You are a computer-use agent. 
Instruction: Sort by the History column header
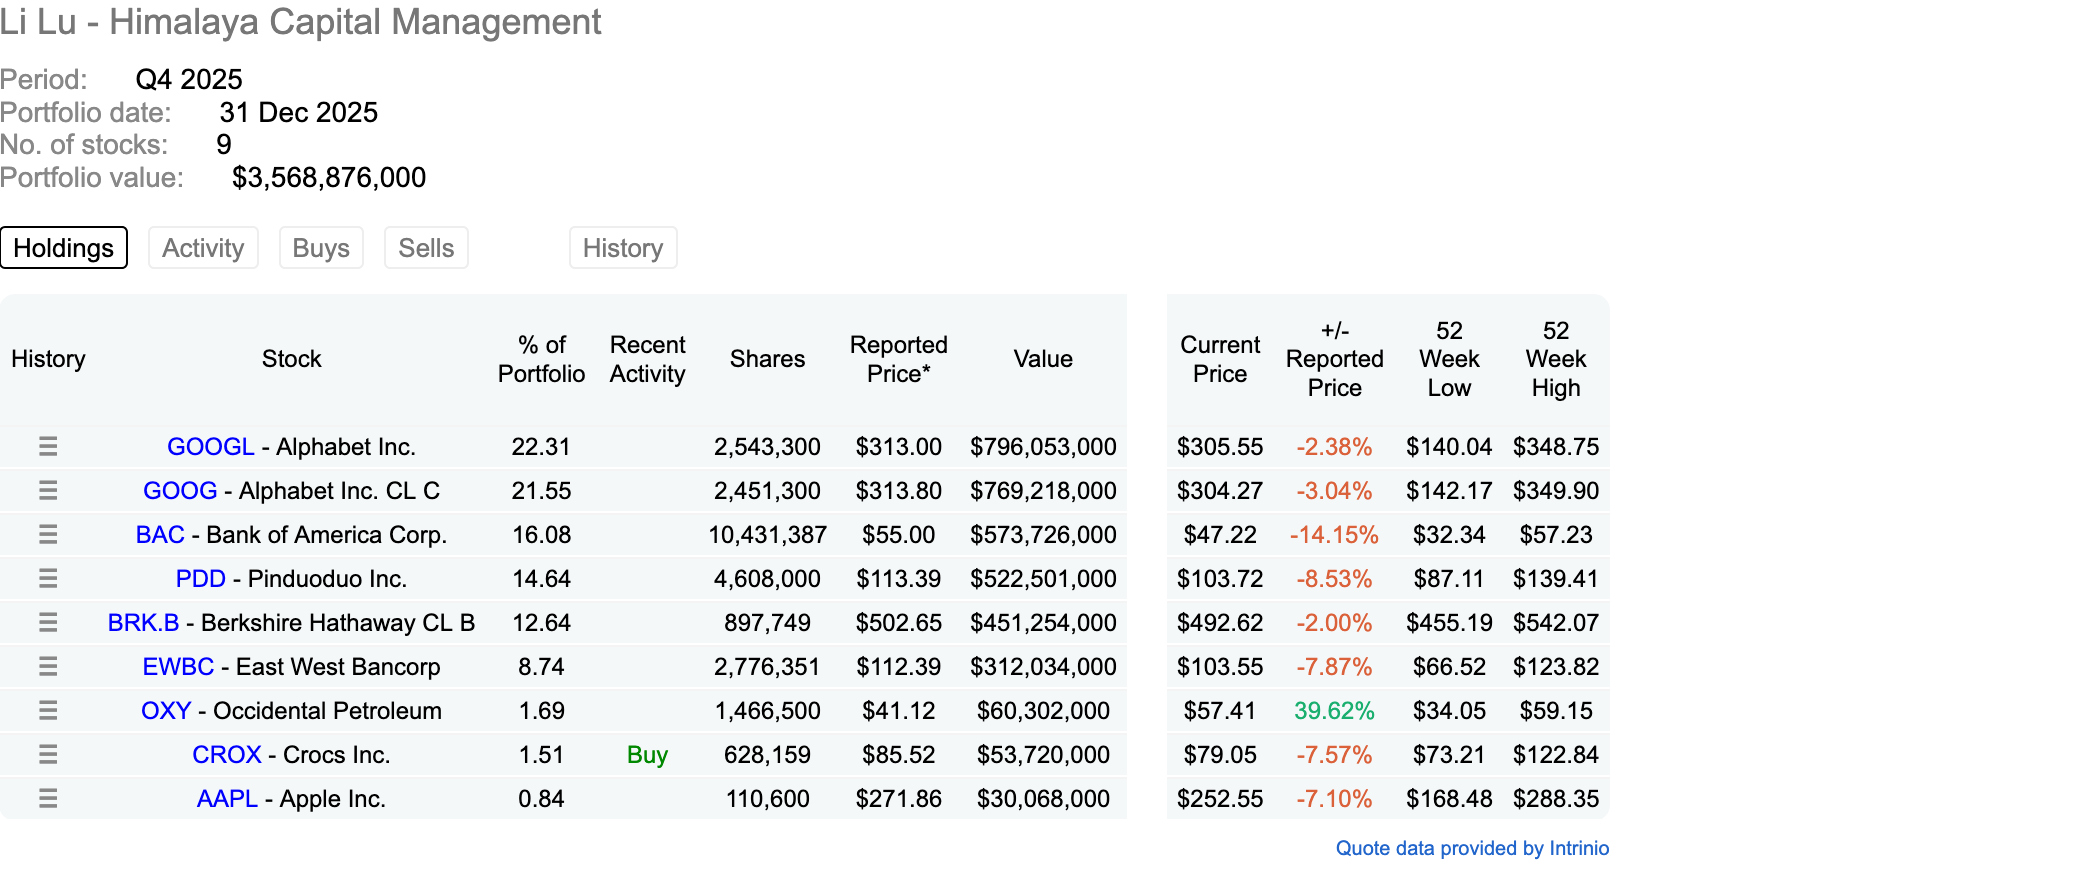coord(48,359)
